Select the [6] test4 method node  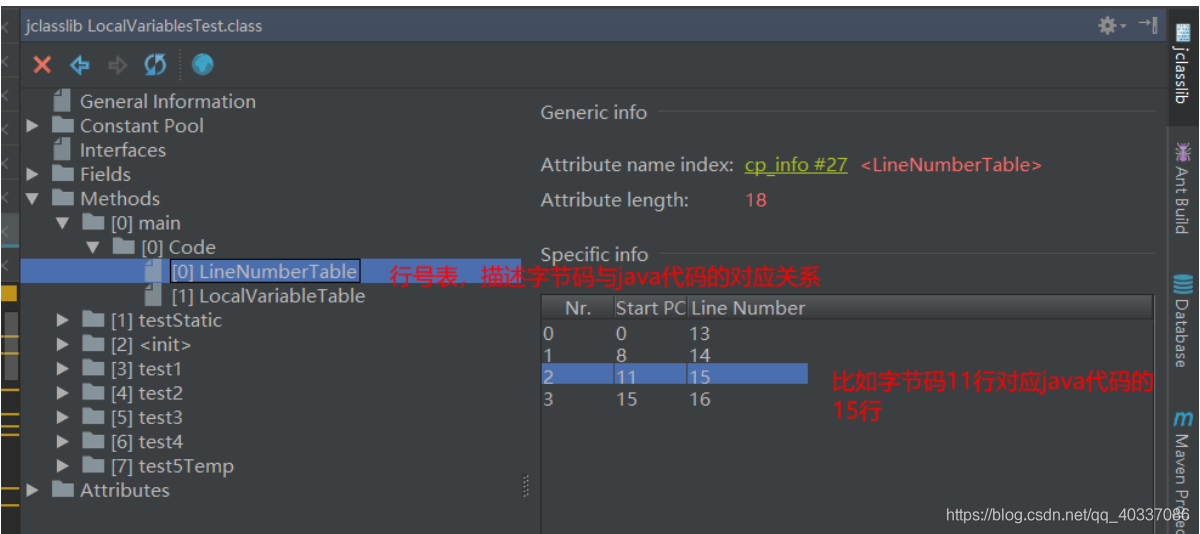tap(146, 441)
